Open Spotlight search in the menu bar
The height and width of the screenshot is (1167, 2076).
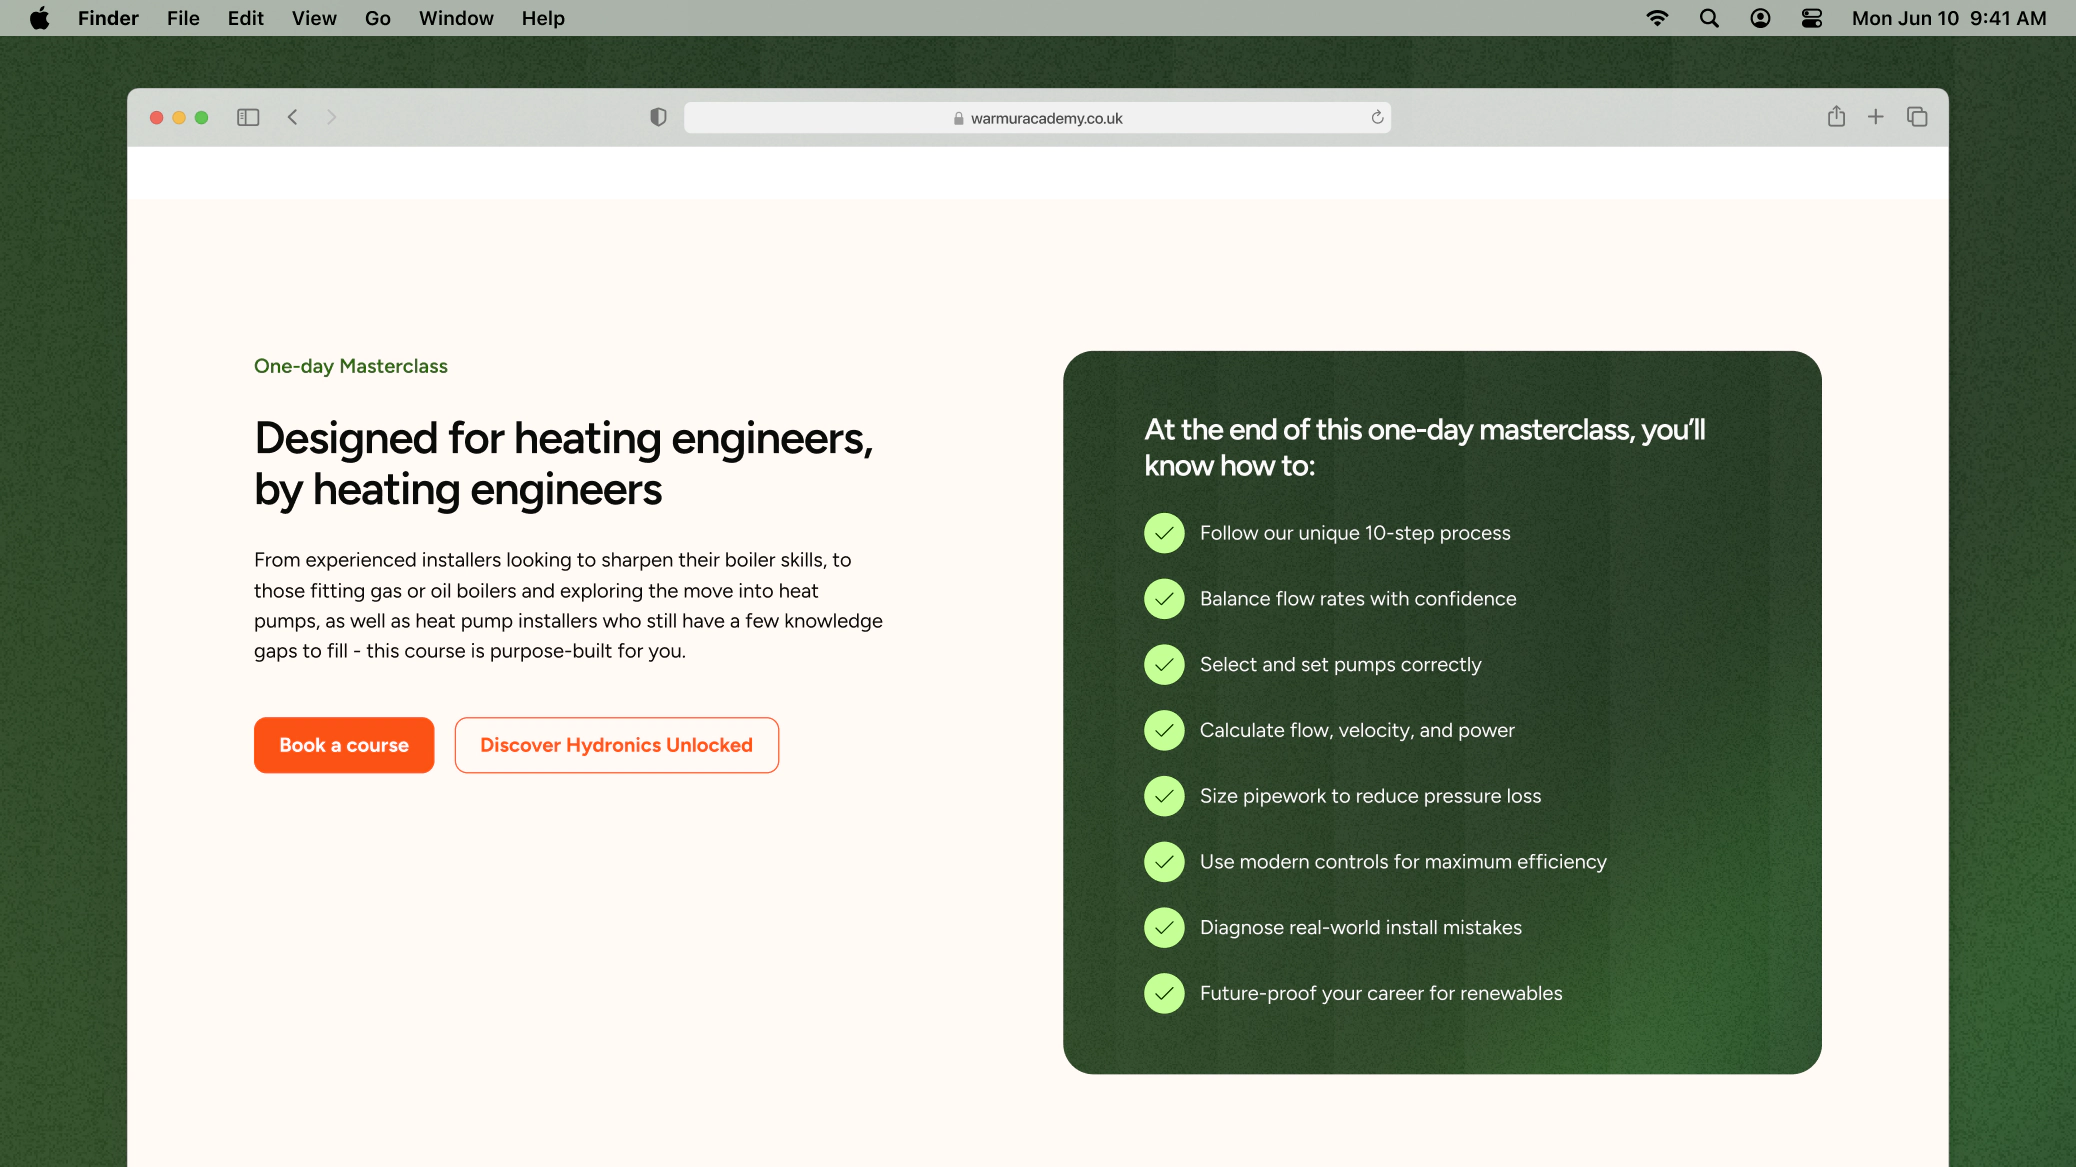pos(1709,18)
